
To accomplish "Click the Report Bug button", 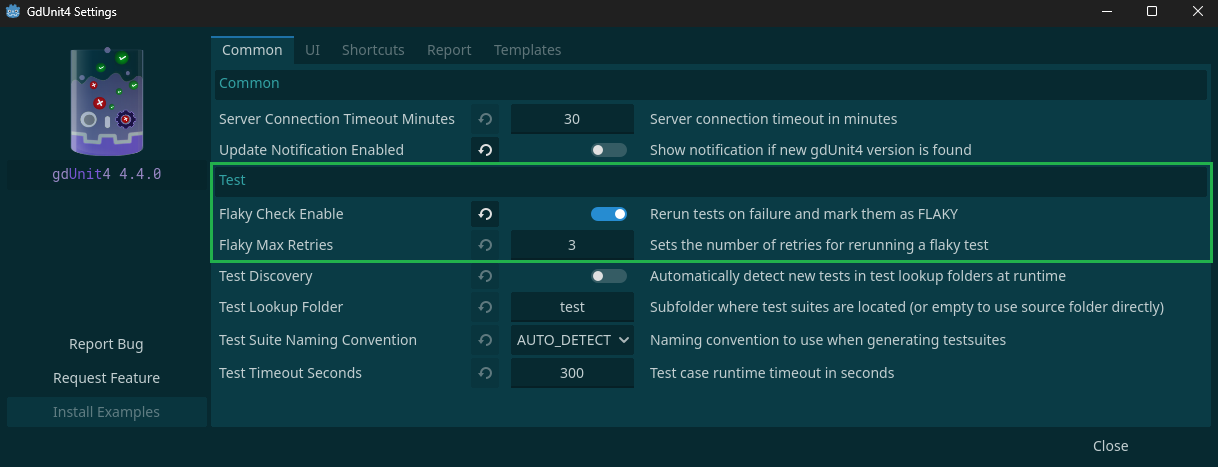I will click(x=106, y=344).
